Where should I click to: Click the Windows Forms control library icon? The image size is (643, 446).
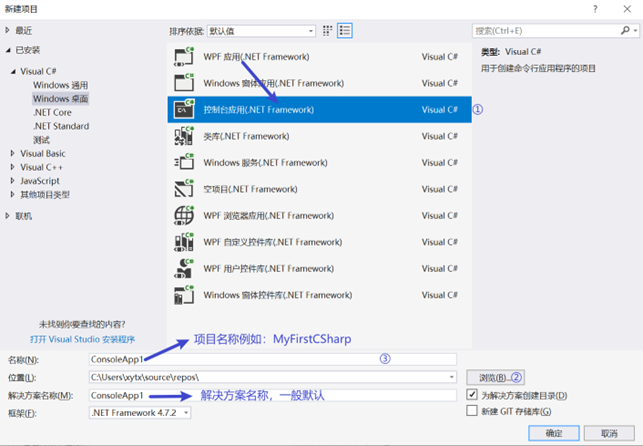coord(184,295)
